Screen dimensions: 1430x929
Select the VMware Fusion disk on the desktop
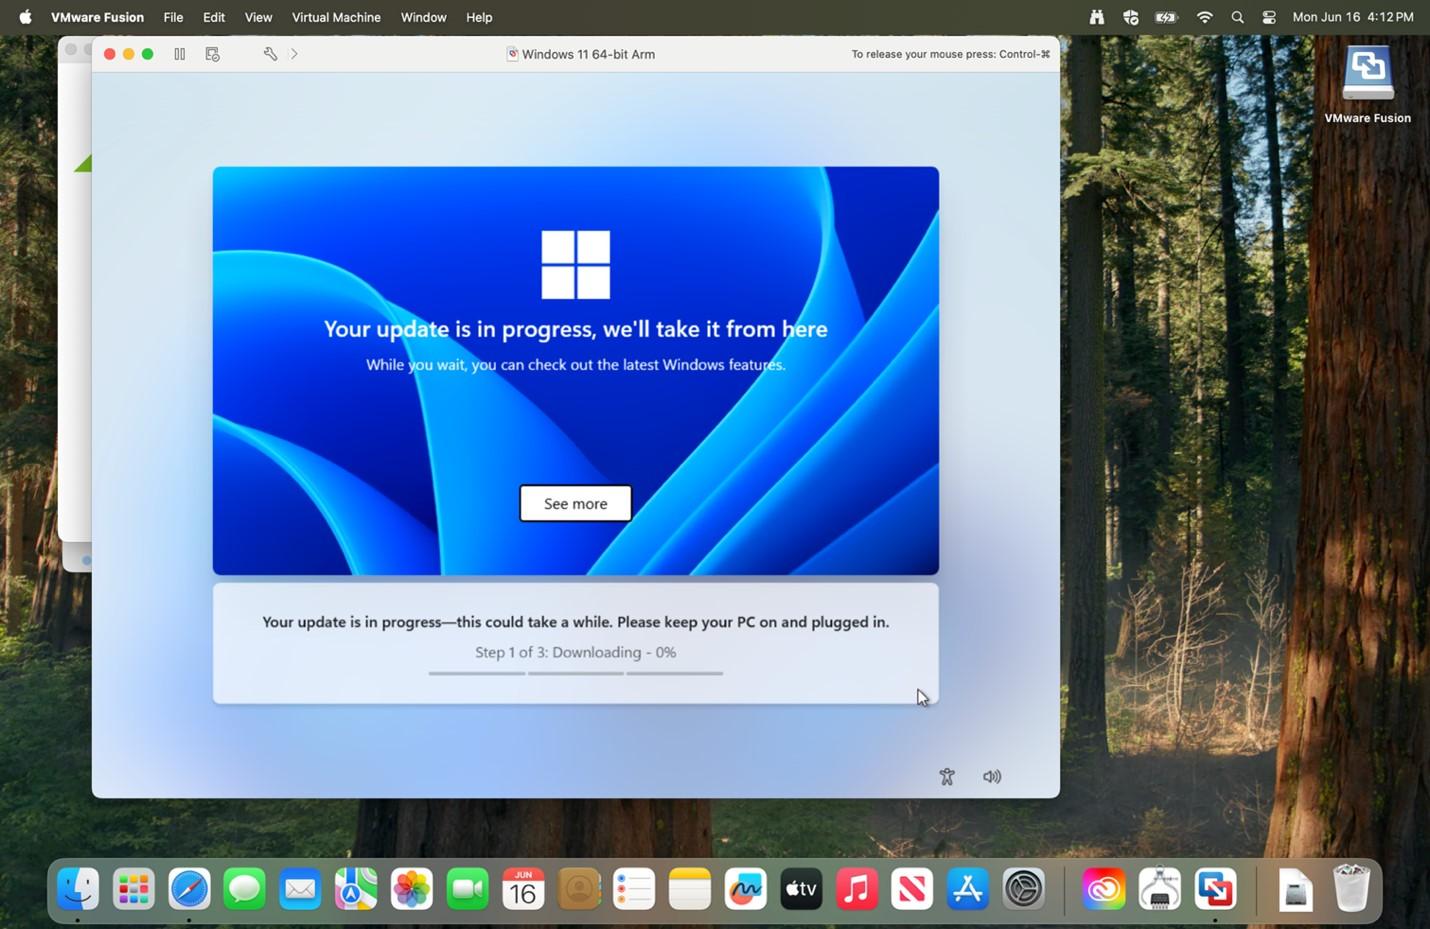pos(1368,85)
